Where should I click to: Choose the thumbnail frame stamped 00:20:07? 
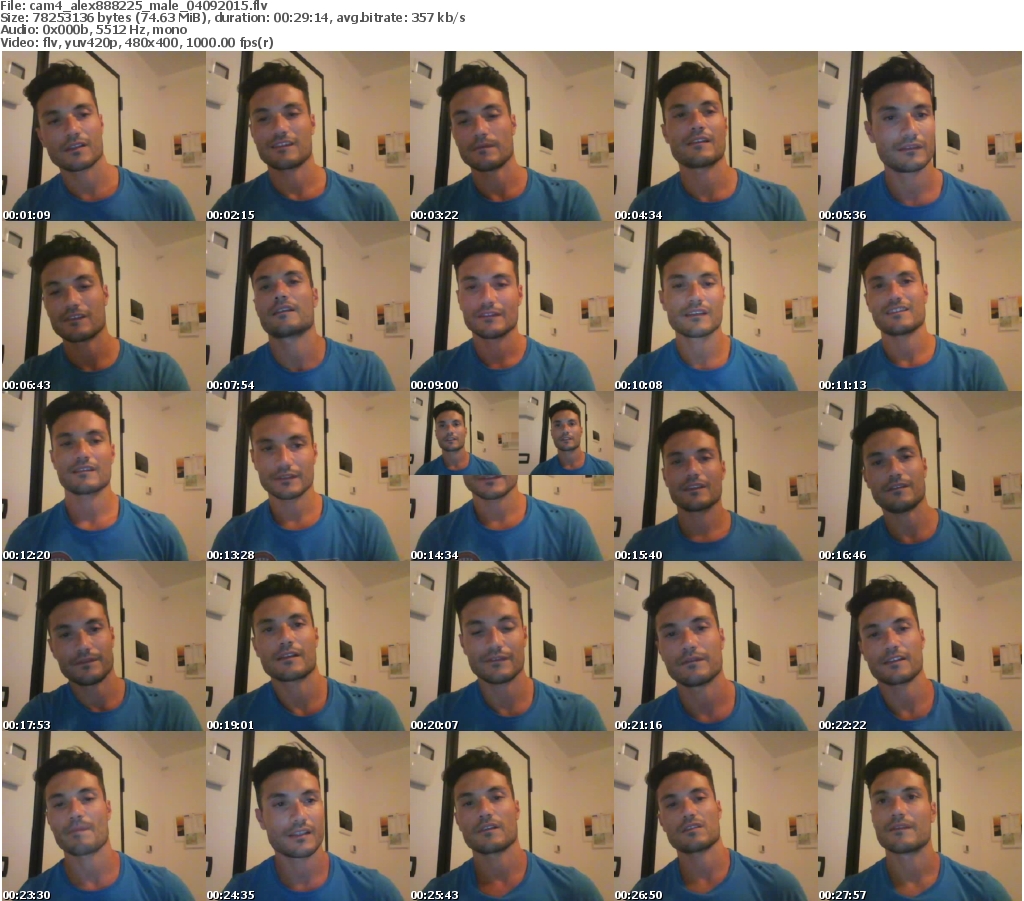pos(511,646)
